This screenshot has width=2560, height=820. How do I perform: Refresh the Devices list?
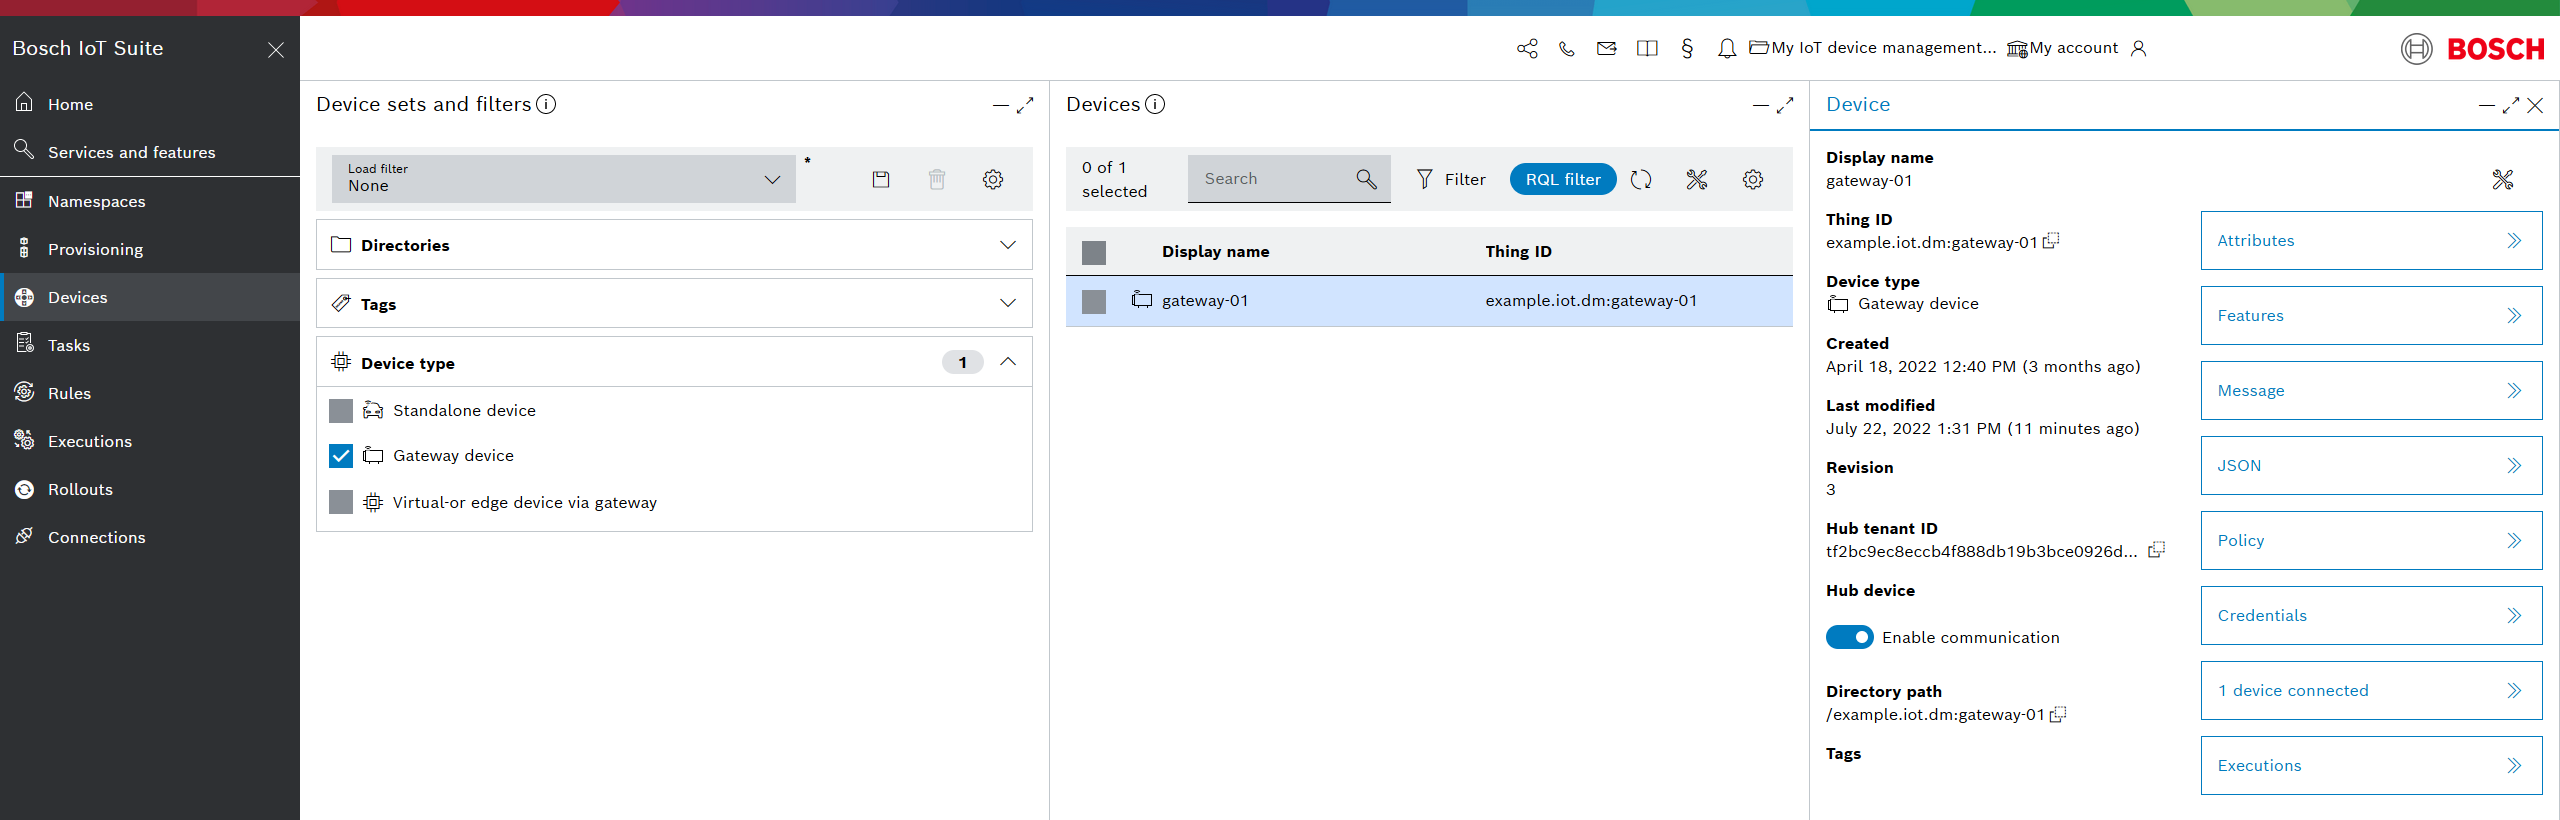[1641, 179]
